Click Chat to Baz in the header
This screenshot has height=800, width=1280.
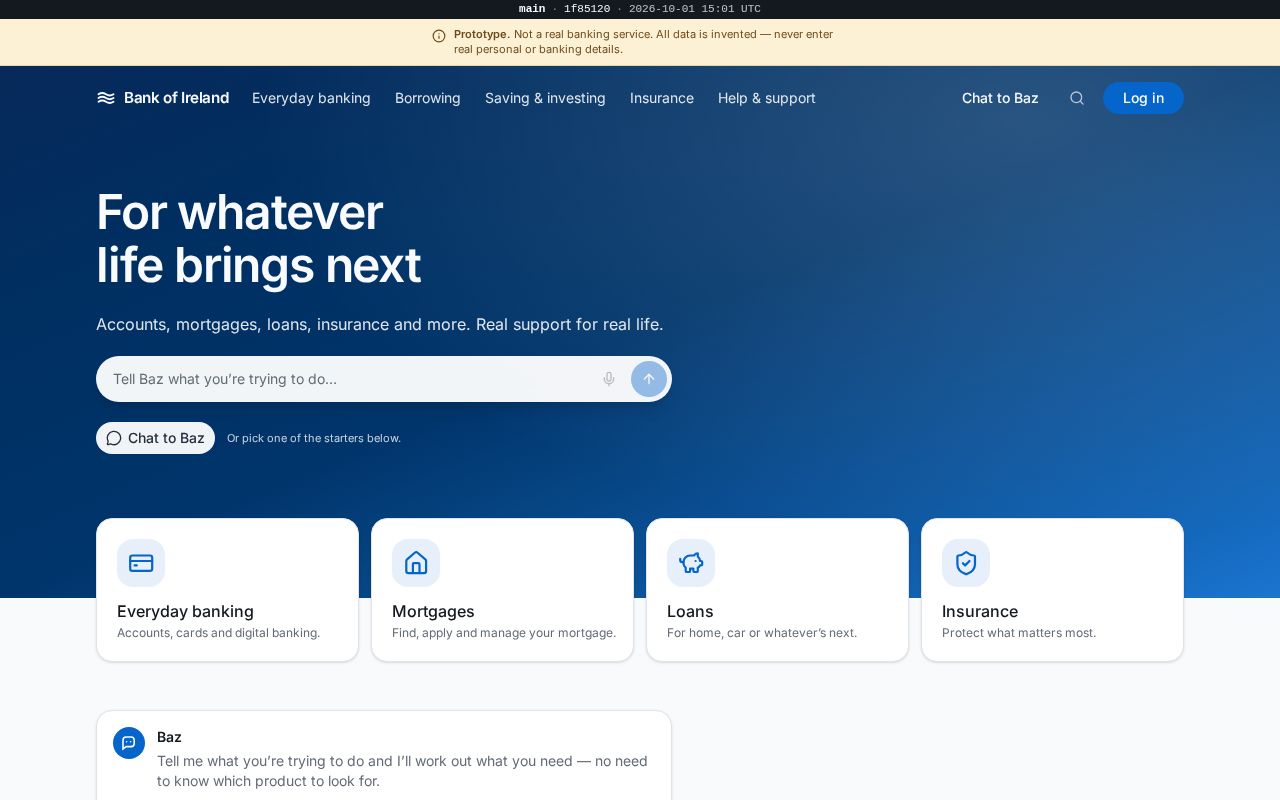(1000, 98)
